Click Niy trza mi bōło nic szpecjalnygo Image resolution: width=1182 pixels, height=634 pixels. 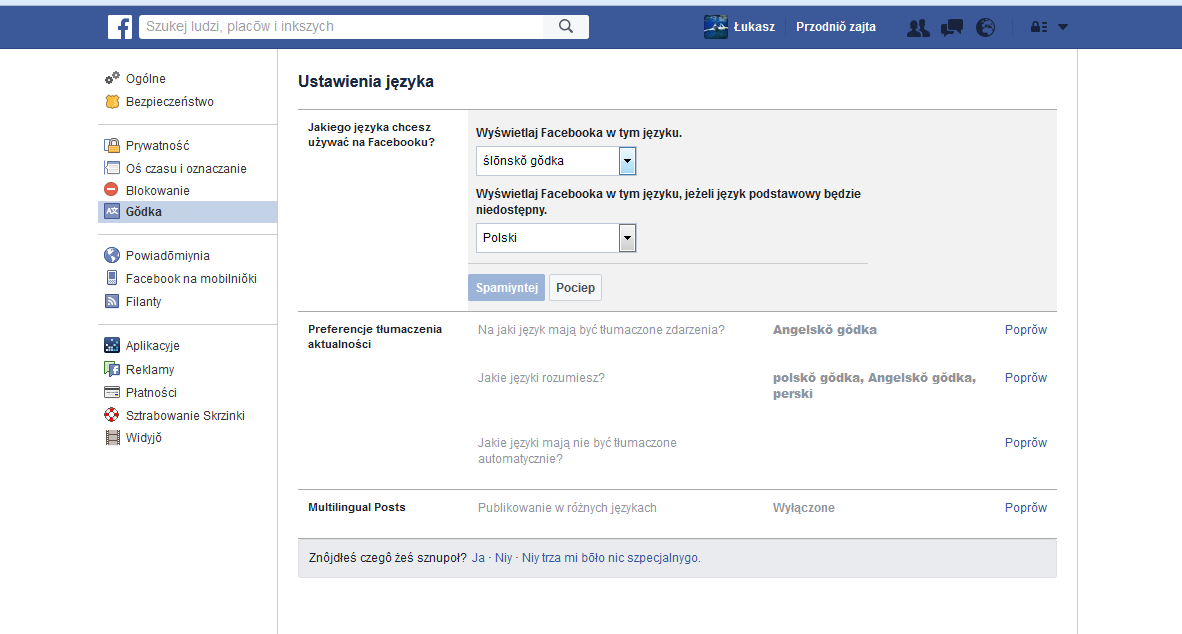[611, 558]
